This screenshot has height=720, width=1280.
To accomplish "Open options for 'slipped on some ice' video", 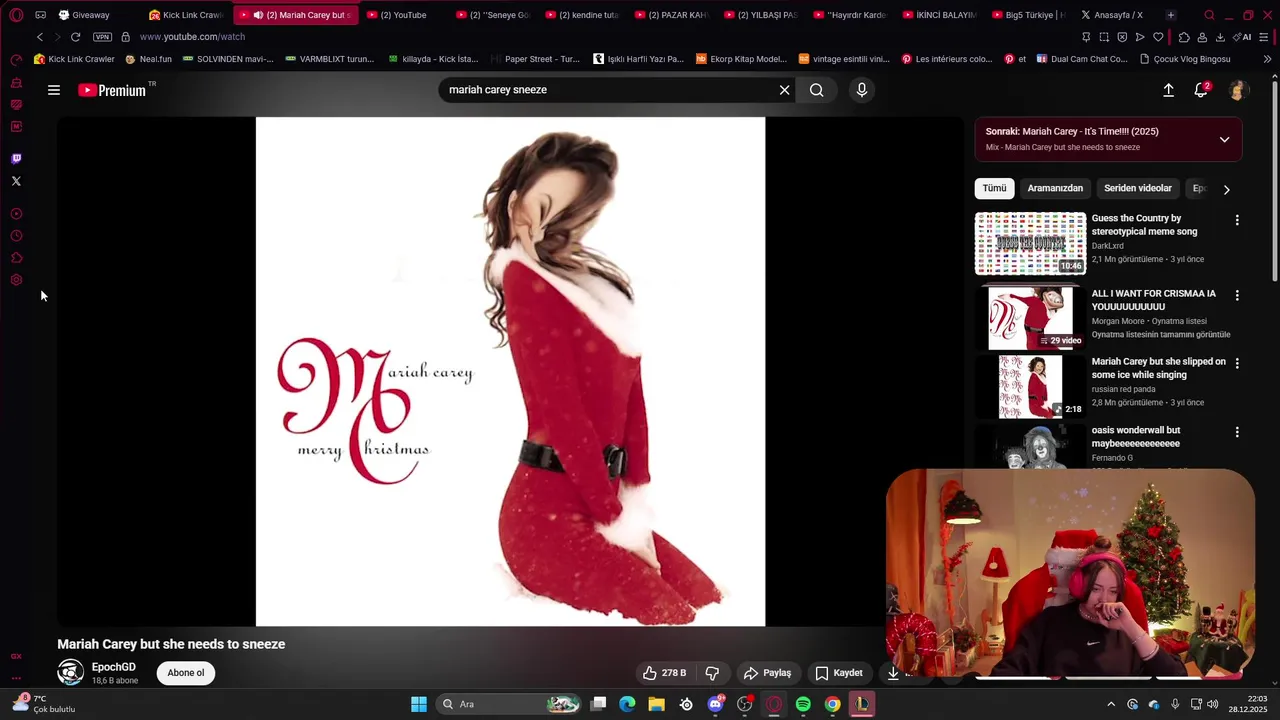I will [x=1237, y=364].
